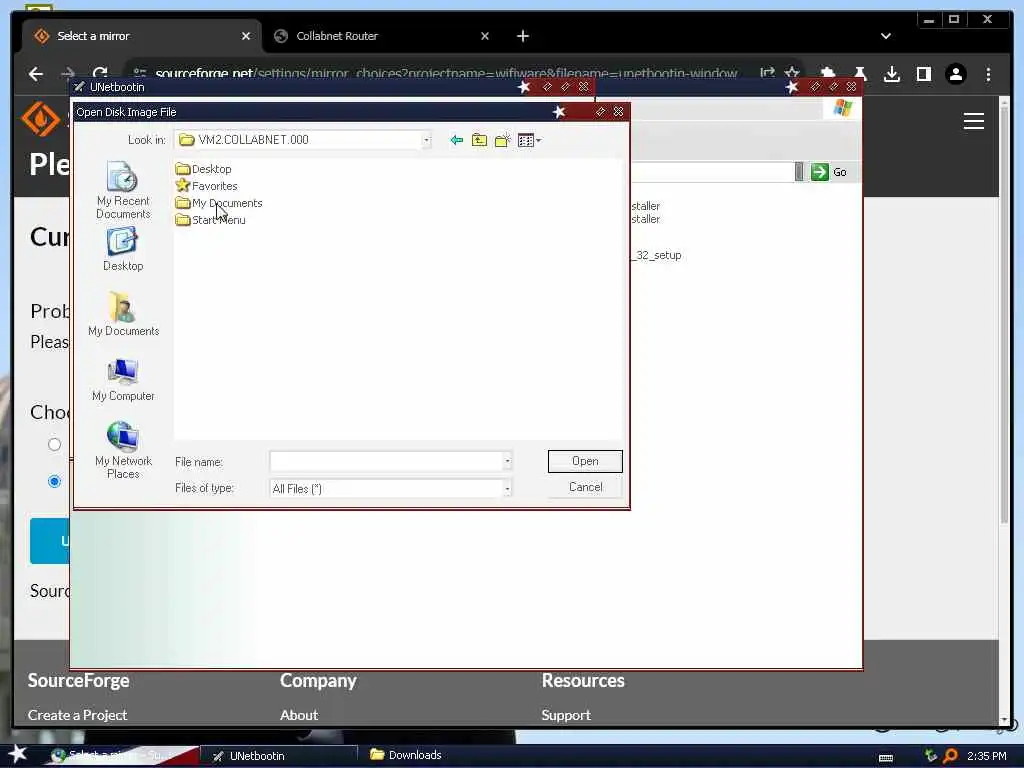Select the Start Menu folder

pyautogui.click(x=210, y=220)
